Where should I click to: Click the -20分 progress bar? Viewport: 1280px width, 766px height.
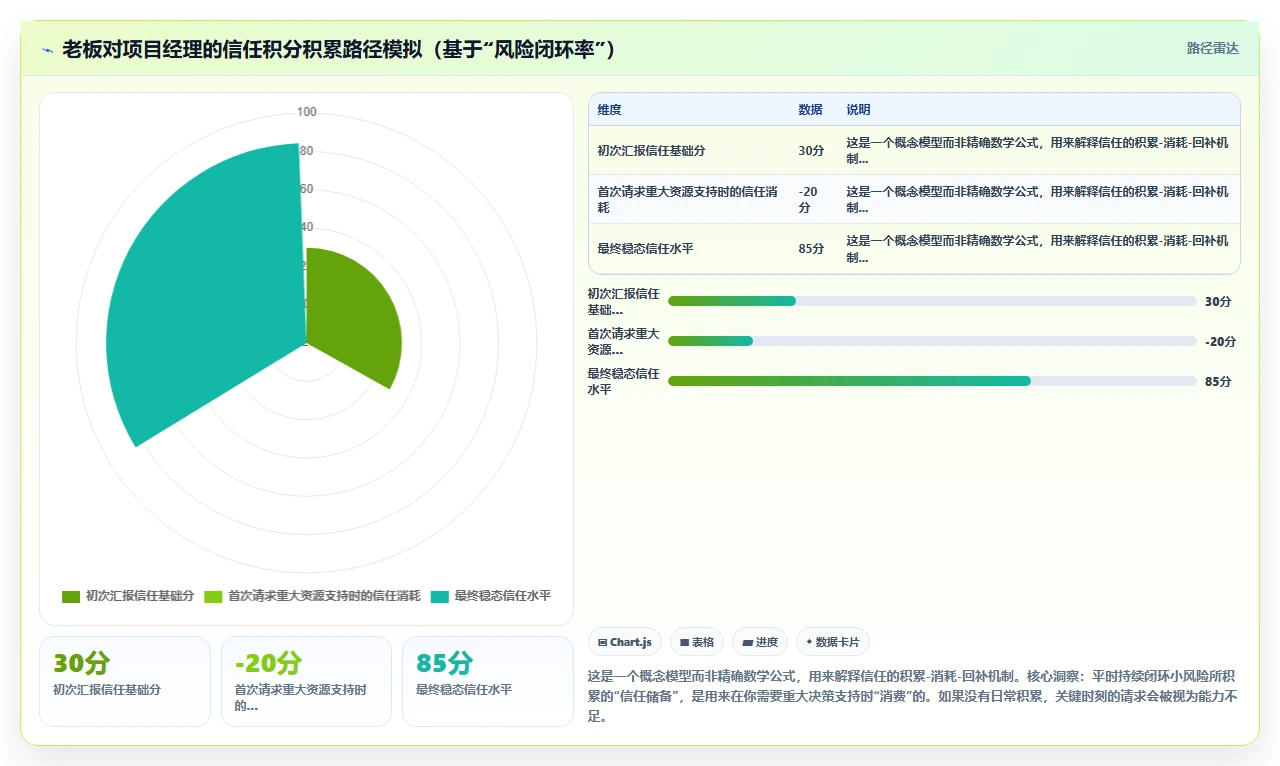pyautogui.click(x=932, y=341)
